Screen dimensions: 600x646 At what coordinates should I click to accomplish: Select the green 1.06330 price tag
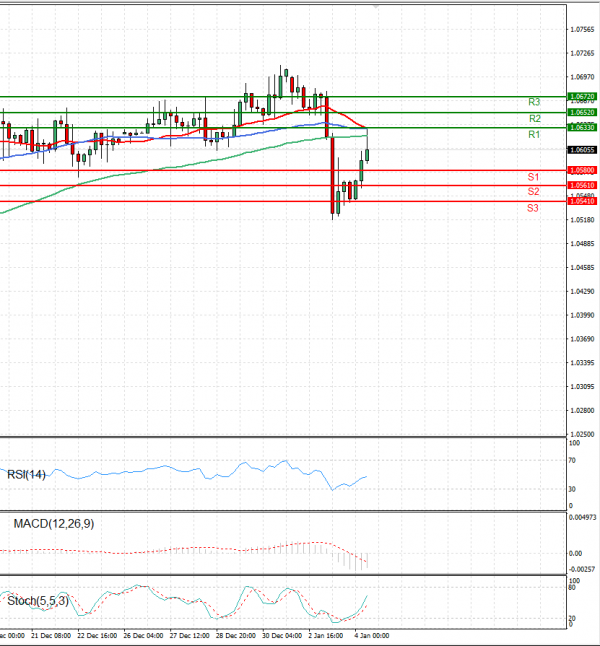click(582, 128)
